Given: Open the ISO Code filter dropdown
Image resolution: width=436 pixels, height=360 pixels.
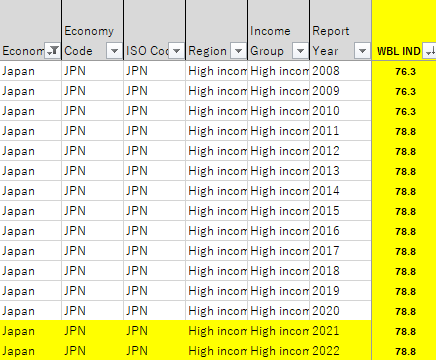Looking at the screenshot, I should [x=176, y=51].
